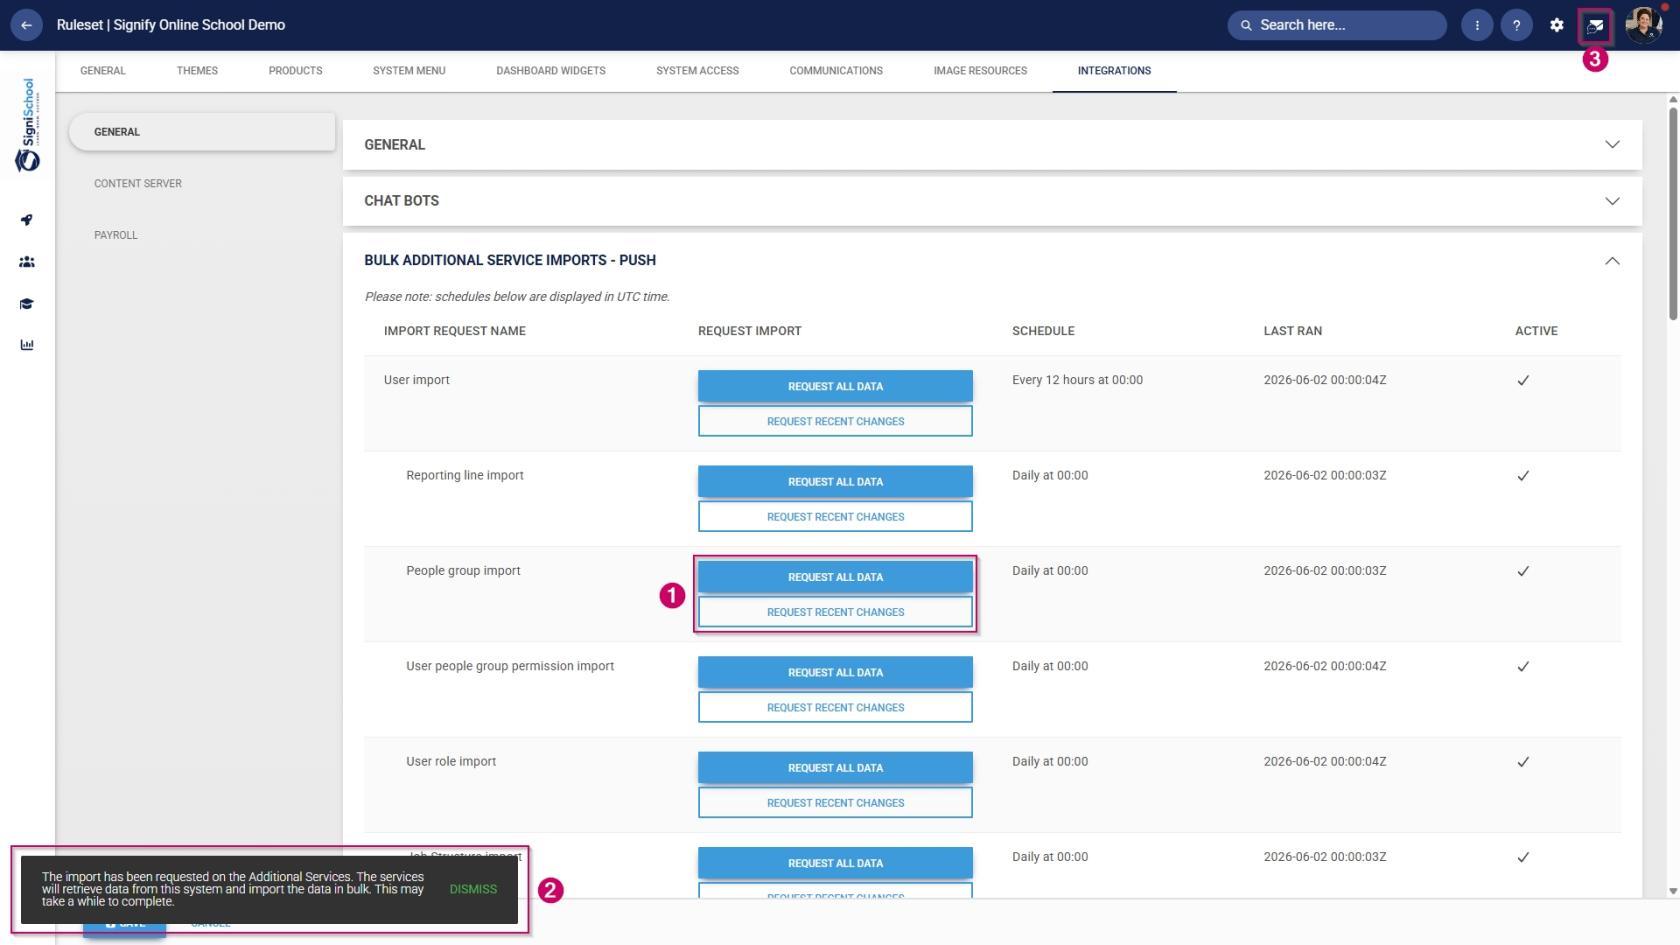Toggle active checkmark for Reporting line import
This screenshot has height=945, width=1680.
tap(1523, 476)
